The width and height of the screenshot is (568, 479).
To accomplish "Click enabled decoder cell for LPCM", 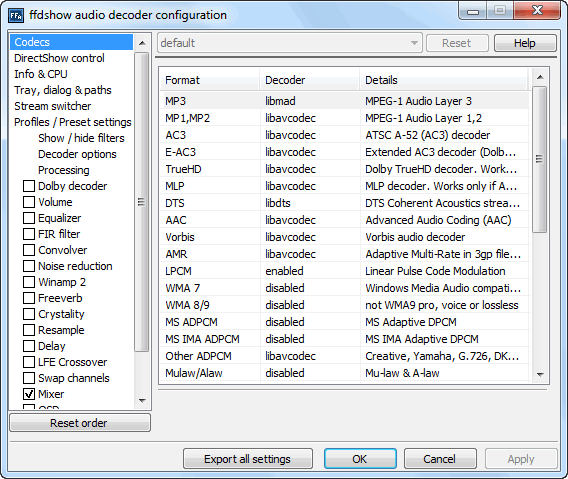I will (310, 271).
